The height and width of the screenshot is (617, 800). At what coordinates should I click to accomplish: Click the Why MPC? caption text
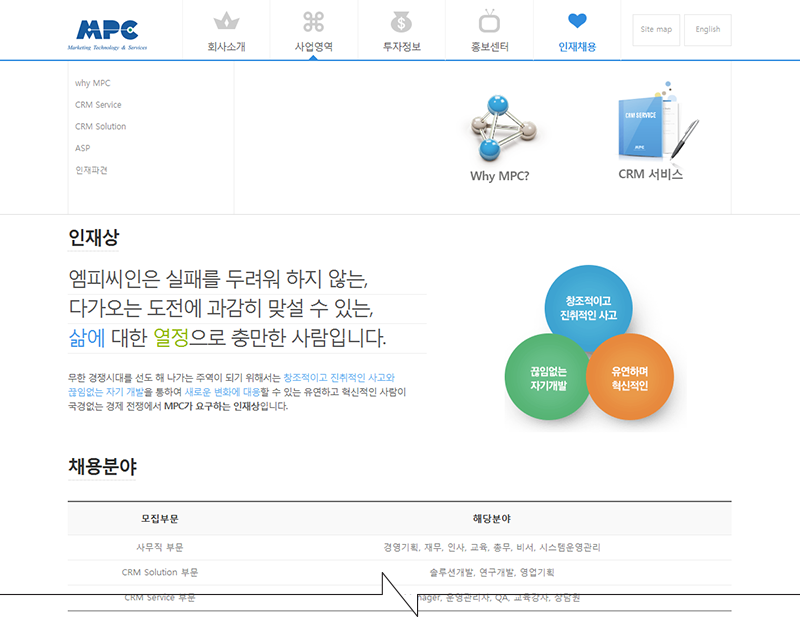click(x=499, y=176)
